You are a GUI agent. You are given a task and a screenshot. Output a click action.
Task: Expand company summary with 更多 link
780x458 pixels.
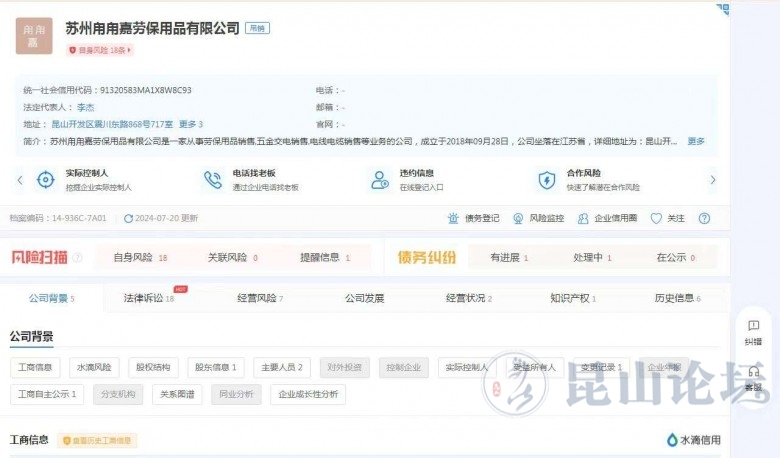696,141
